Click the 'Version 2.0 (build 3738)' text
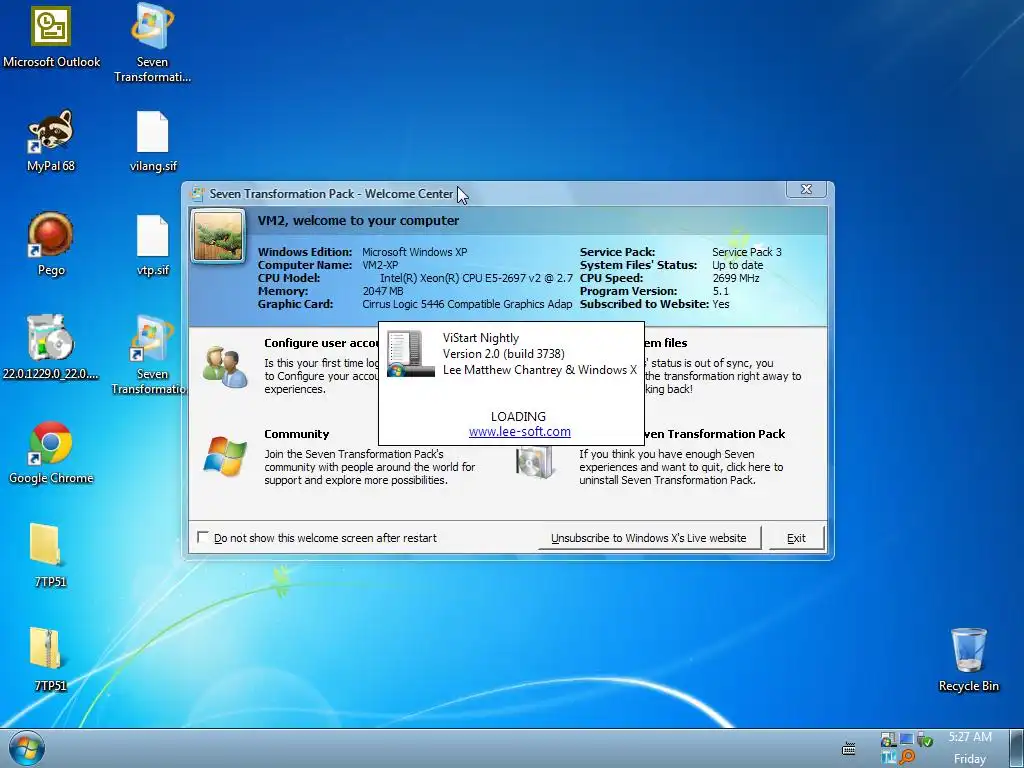 pyautogui.click(x=504, y=354)
